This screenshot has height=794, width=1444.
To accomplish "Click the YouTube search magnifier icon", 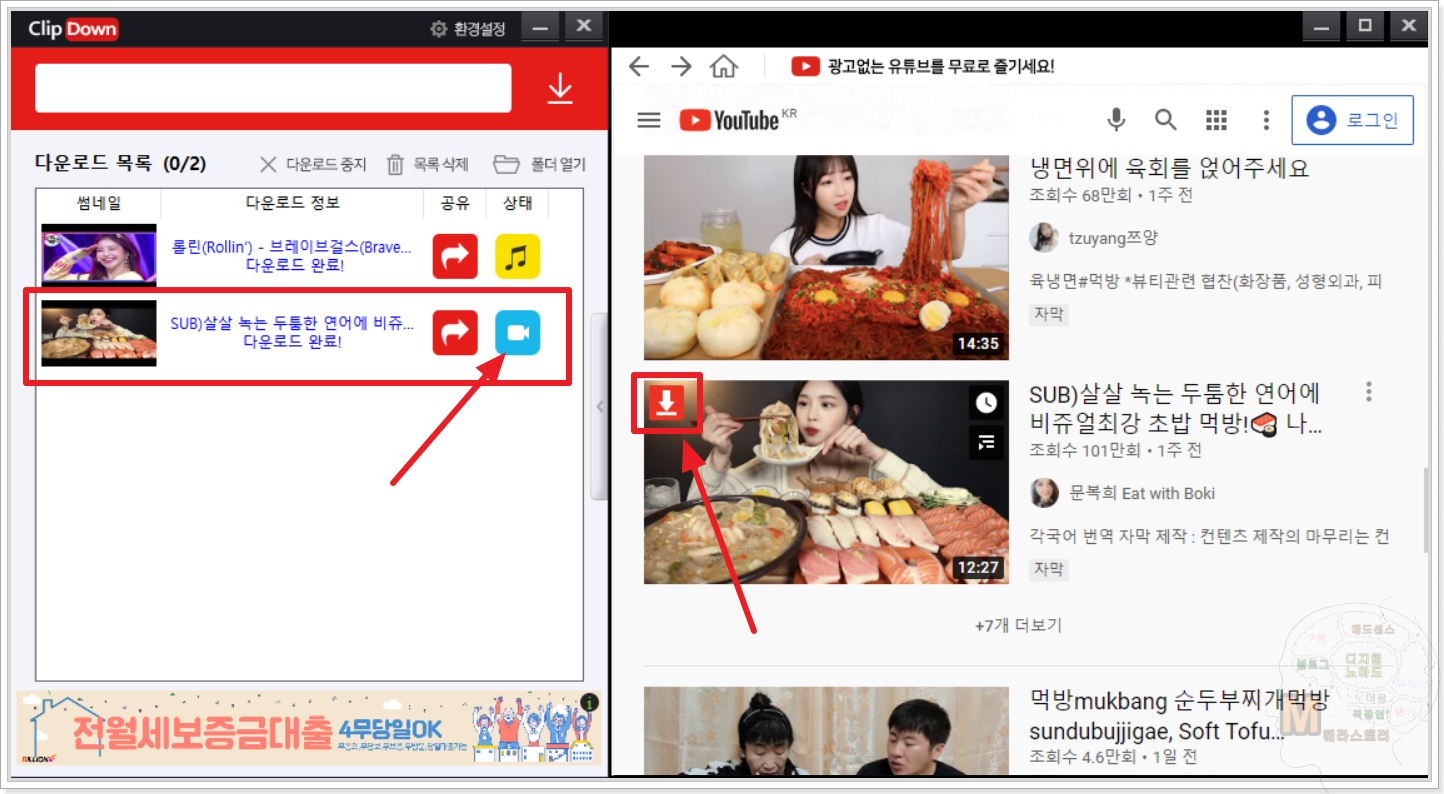I will 1166,120.
